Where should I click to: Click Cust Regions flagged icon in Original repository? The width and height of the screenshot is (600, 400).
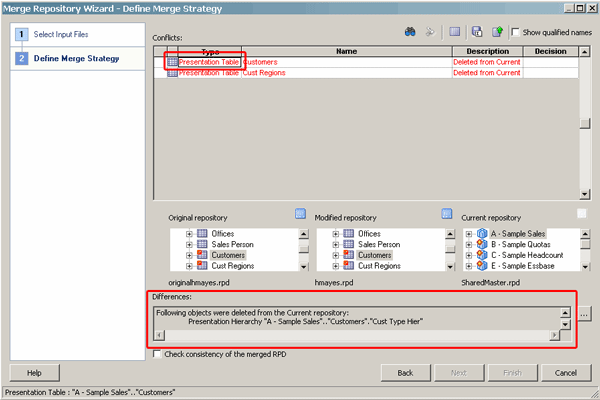pyautogui.click(x=202, y=265)
